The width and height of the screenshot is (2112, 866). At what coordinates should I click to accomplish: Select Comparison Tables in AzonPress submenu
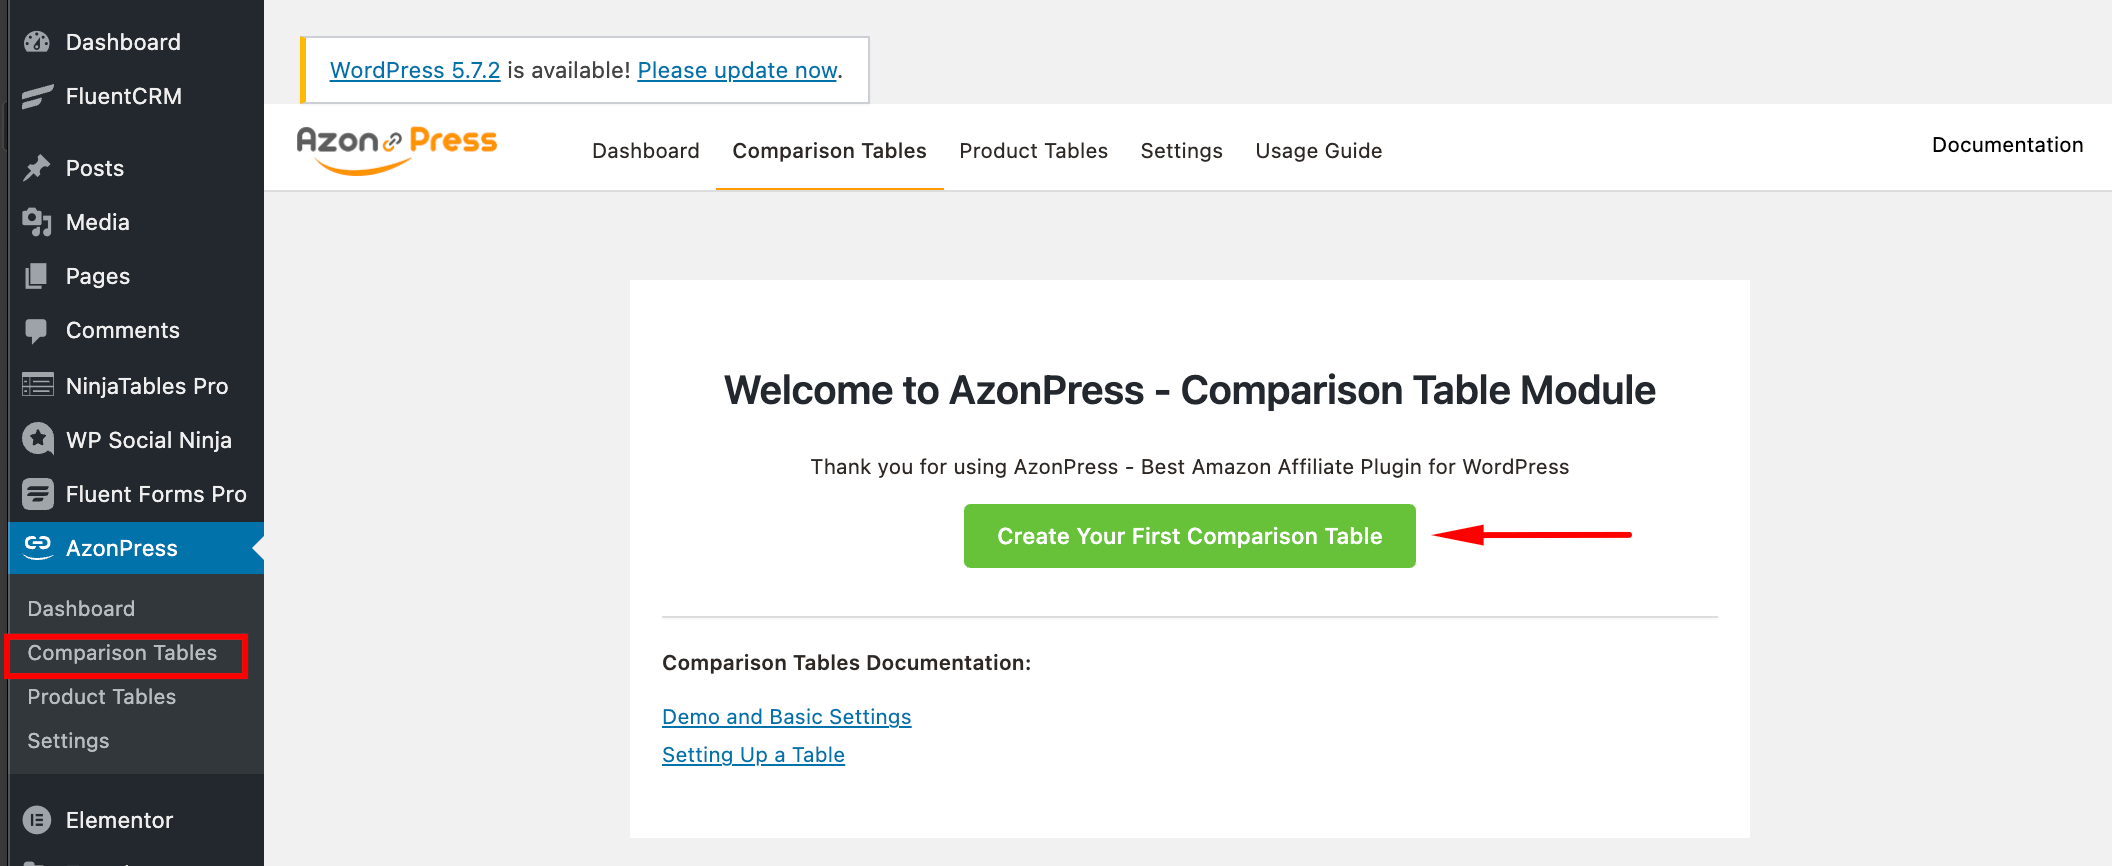[122, 653]
